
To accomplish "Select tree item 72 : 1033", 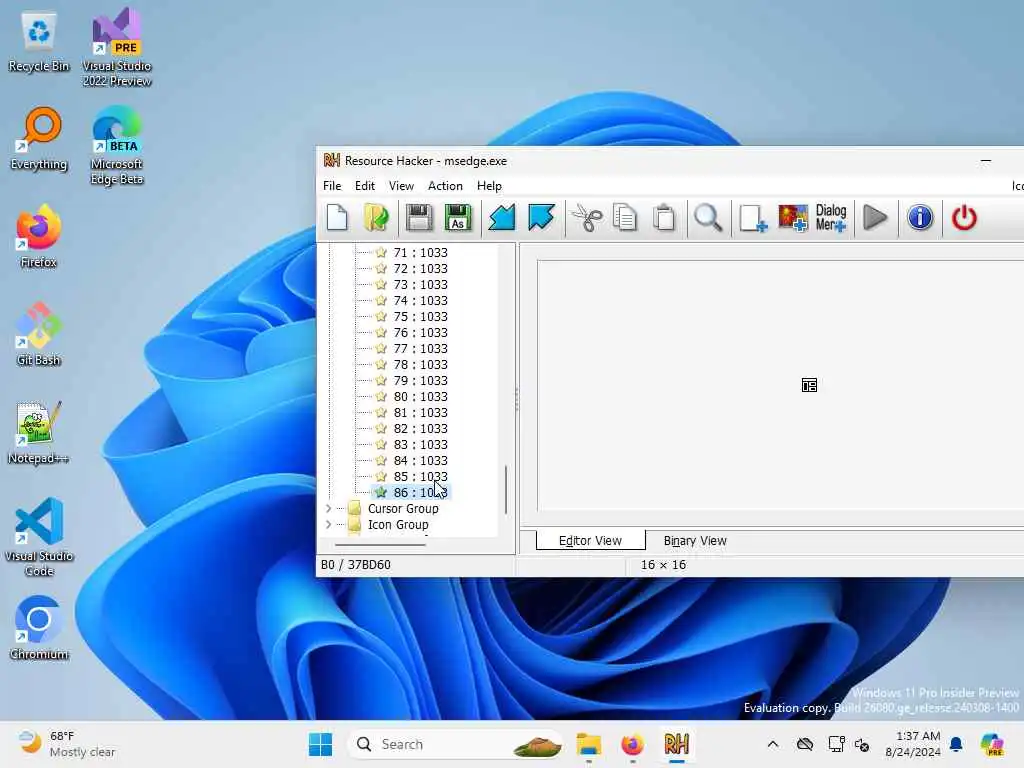I will 420,268.
